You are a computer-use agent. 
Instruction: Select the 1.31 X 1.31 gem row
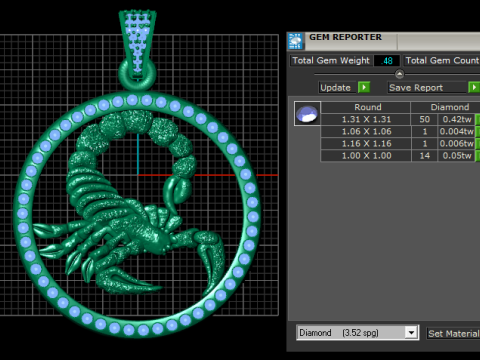pos(400,119)
